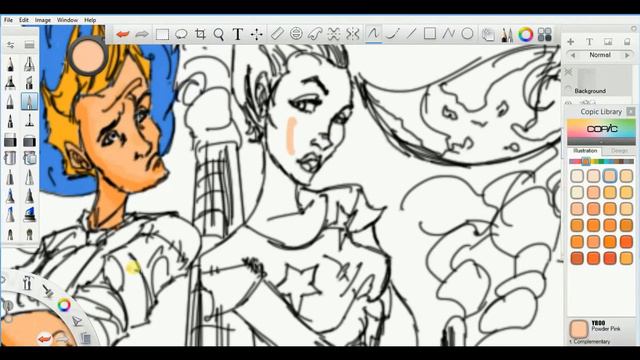
Task: Select the highlighted marker brush in palette
Action: tap(29, 101)
